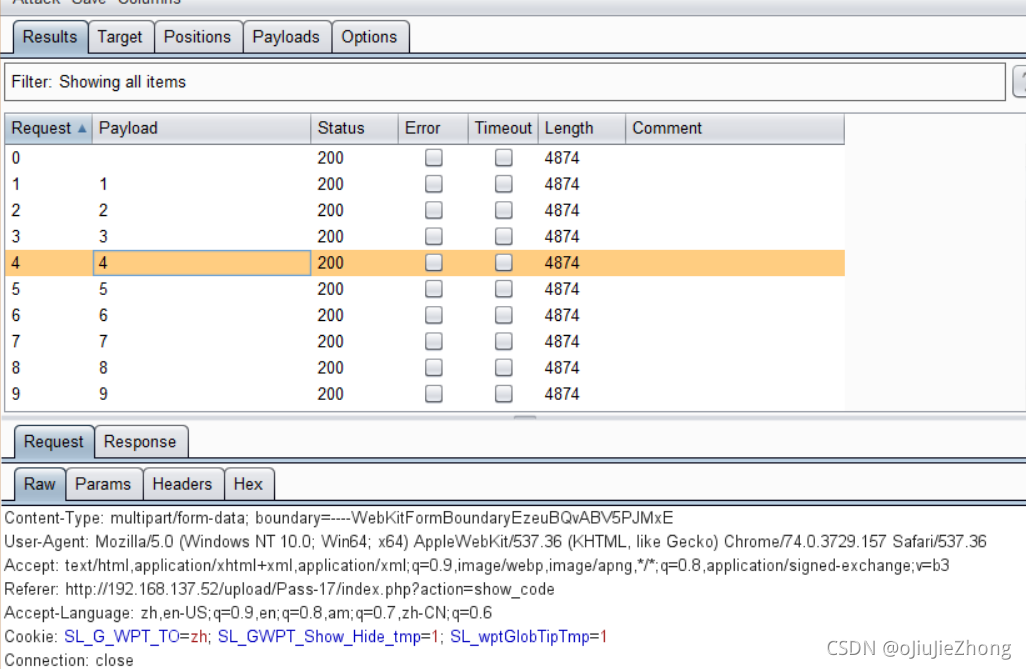Viewport: 1026px width, 669px height.
Task: Select payload cell 7
Action: 202,341
